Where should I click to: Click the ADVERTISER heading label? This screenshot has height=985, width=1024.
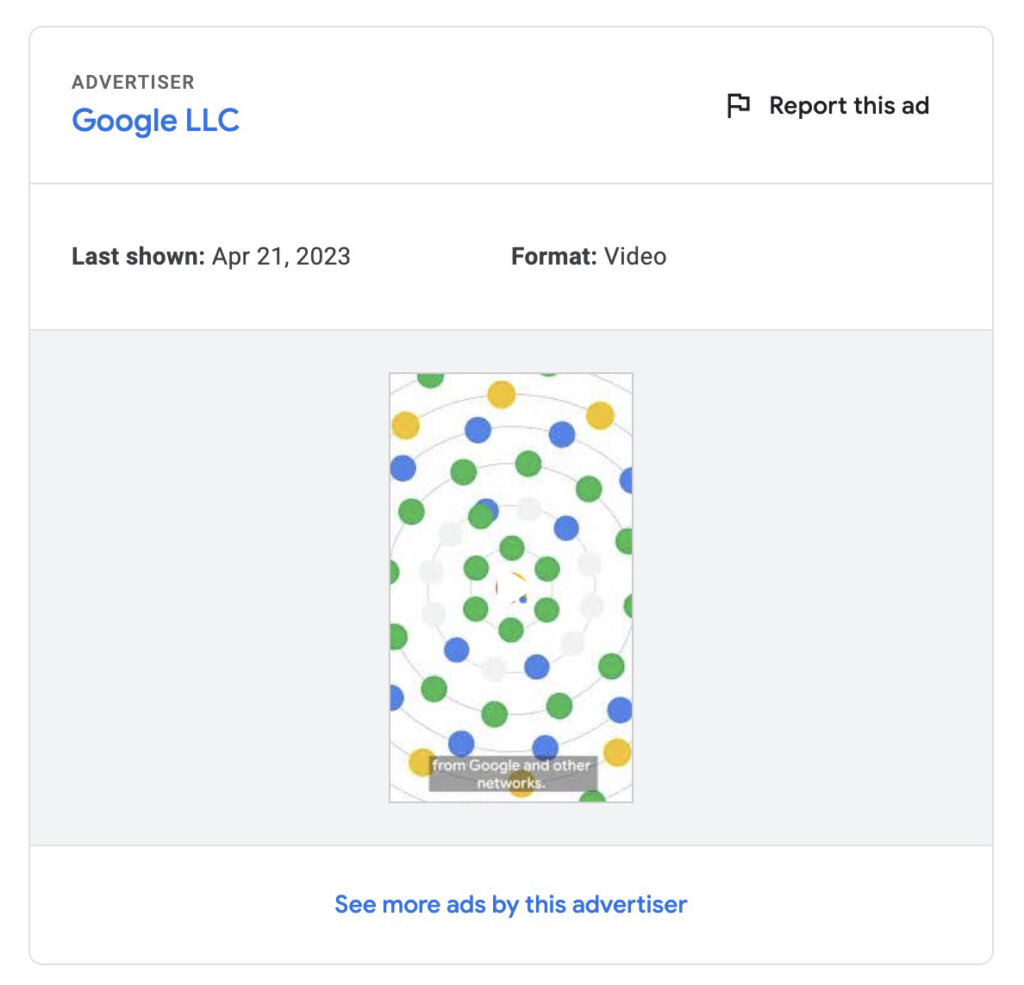pos(133,82)
